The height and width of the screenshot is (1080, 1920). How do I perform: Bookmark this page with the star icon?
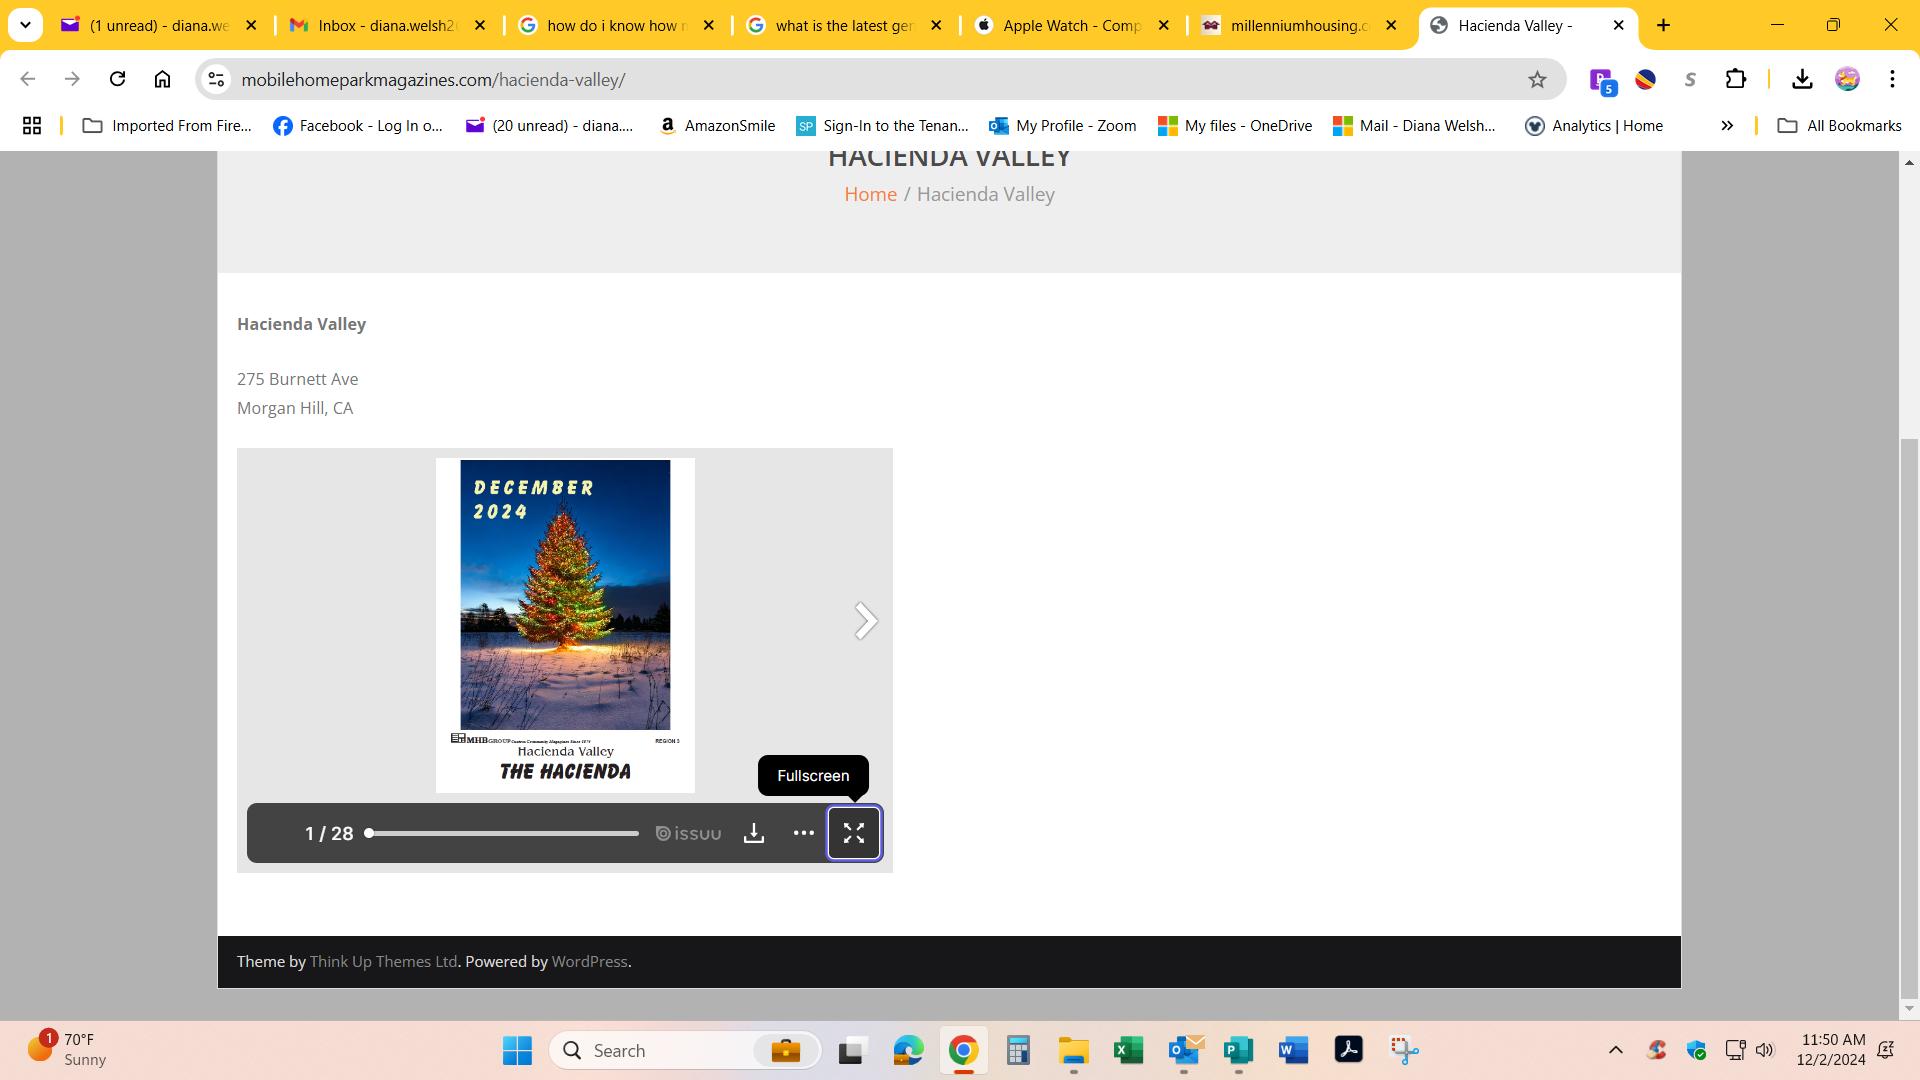click(x=1537, y=80)
